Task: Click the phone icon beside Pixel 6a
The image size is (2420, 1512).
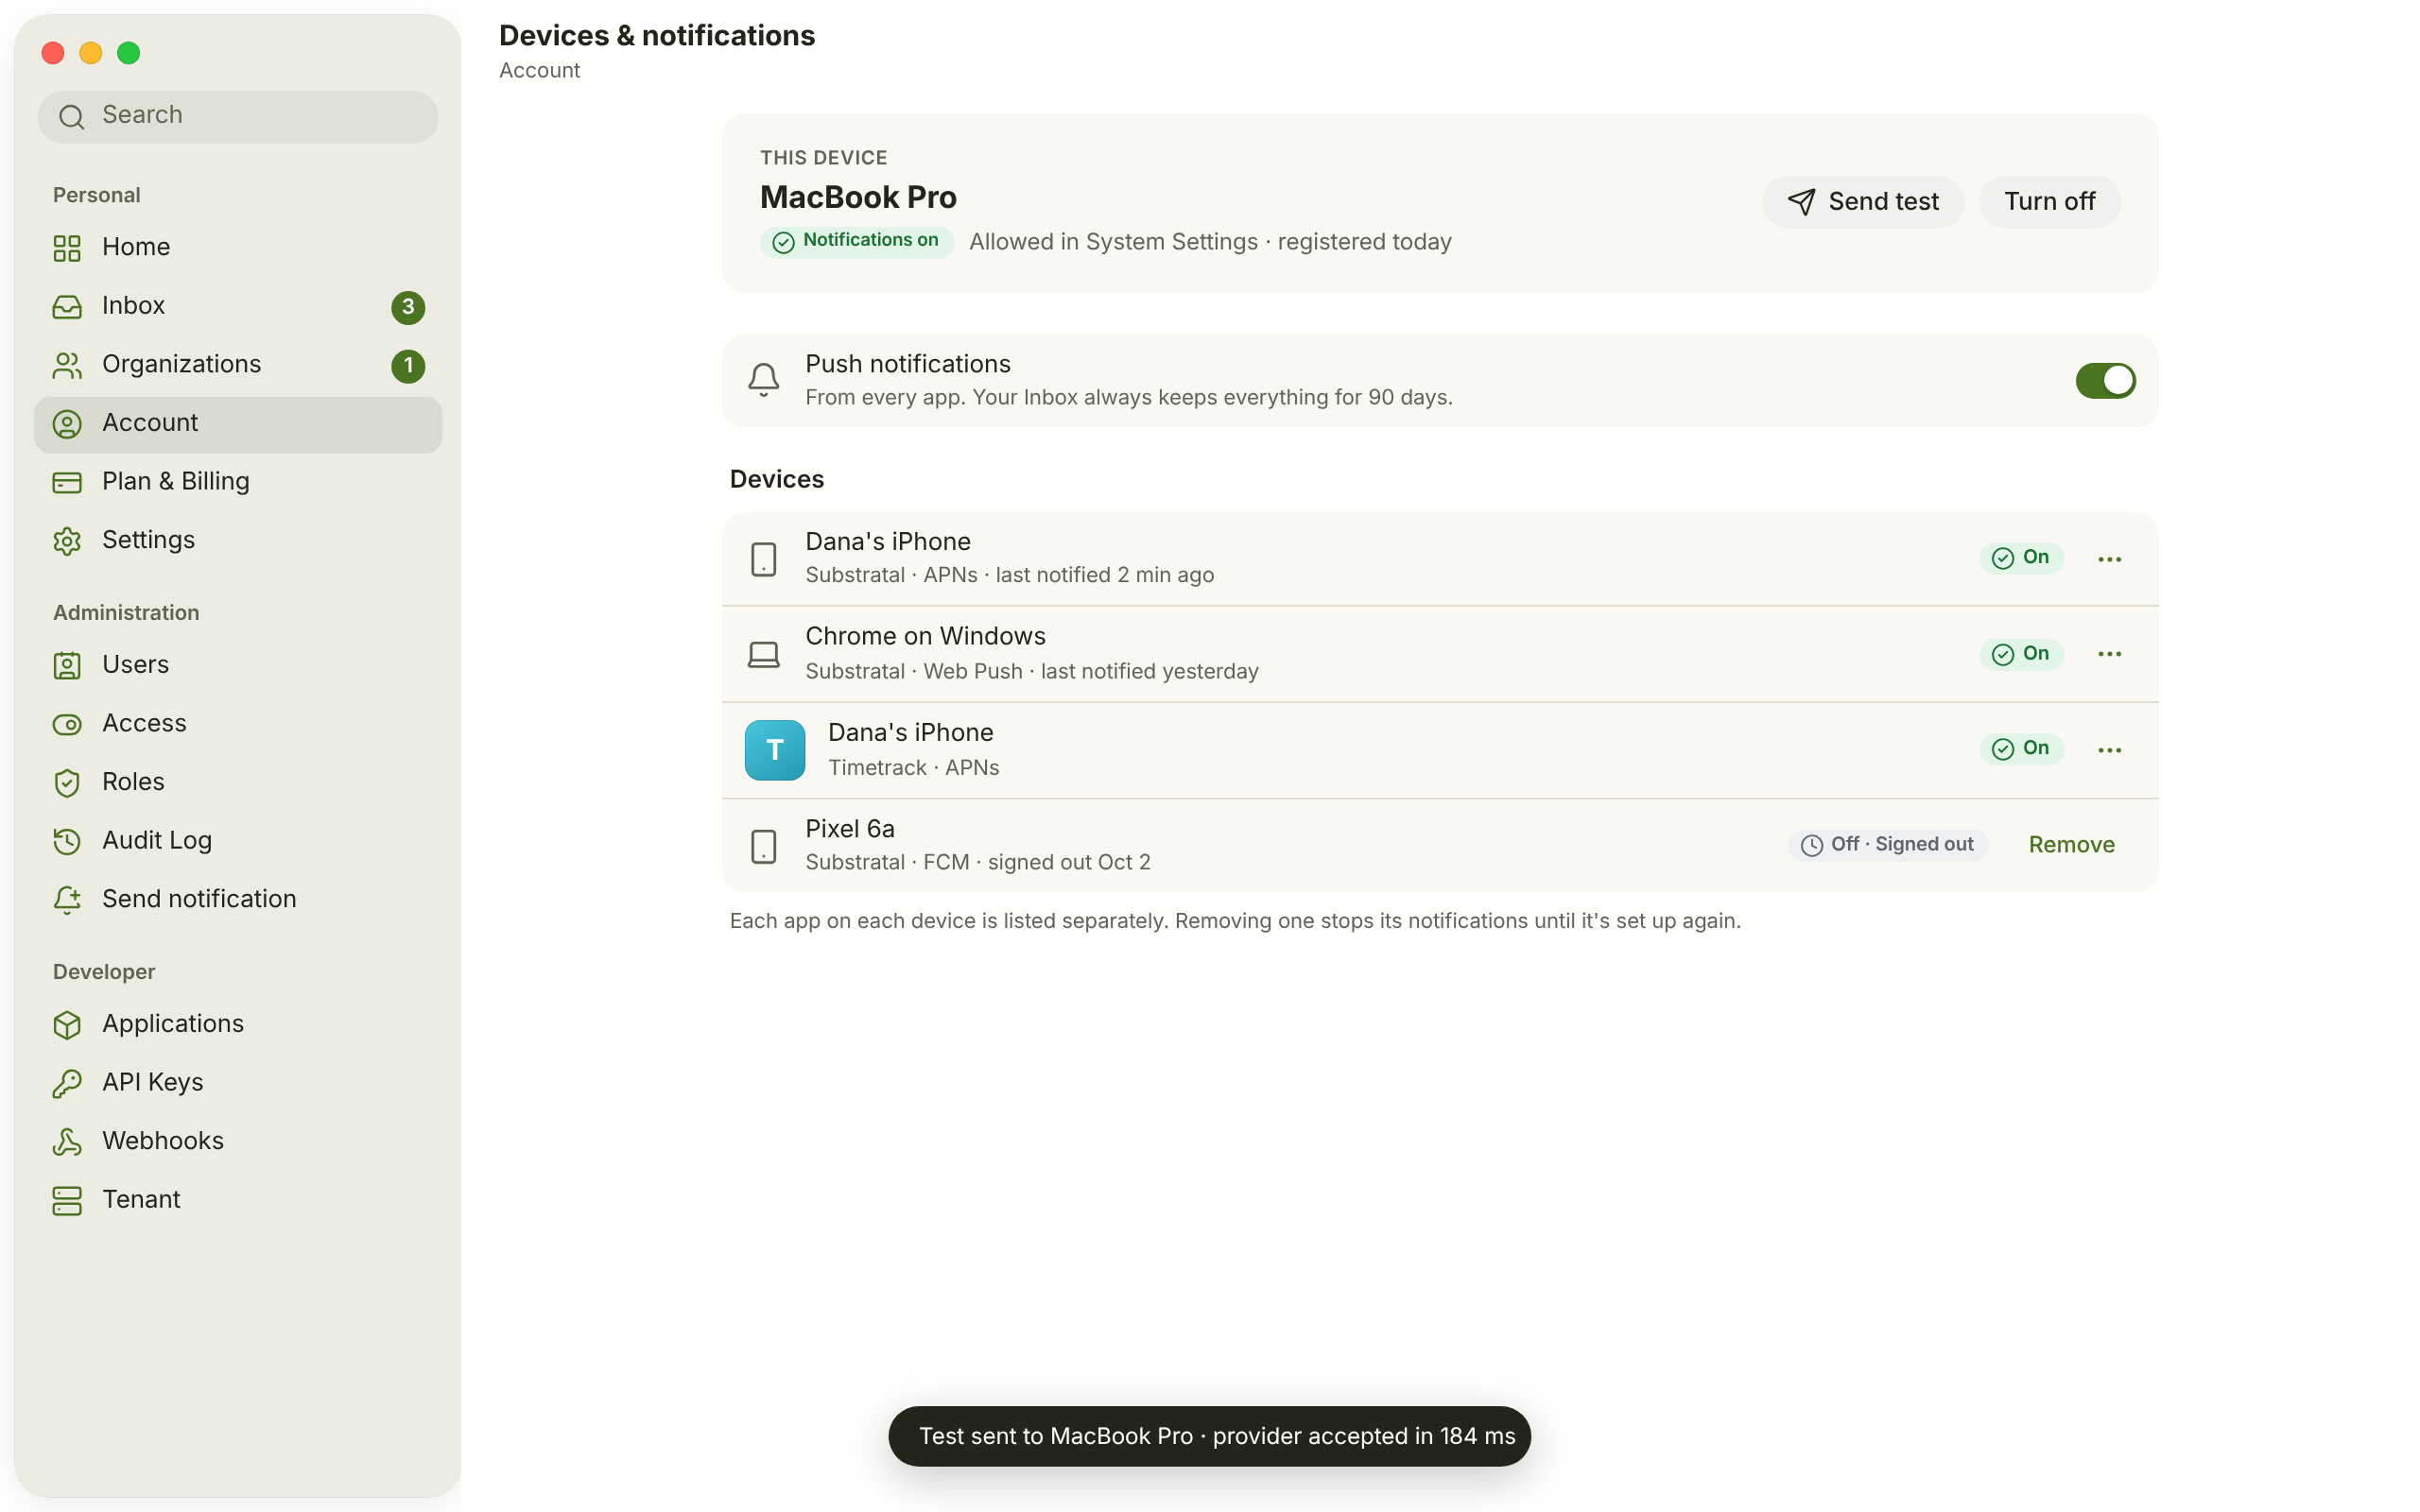Action: pyautogui.click(x=764, y=846)
